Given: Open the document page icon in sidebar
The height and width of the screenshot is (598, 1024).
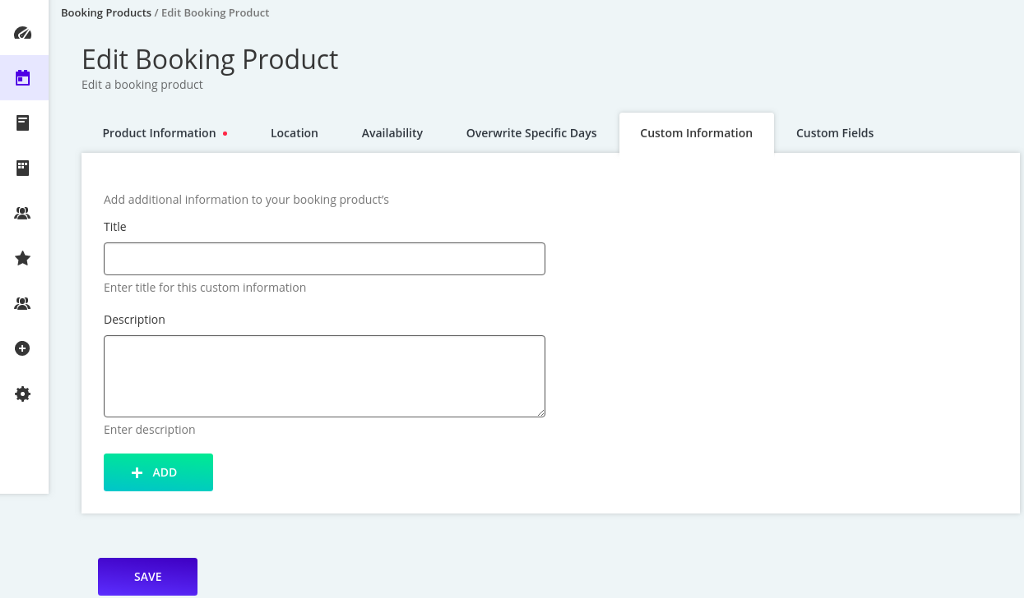Looking at the screenshot, I should point(22,123).
